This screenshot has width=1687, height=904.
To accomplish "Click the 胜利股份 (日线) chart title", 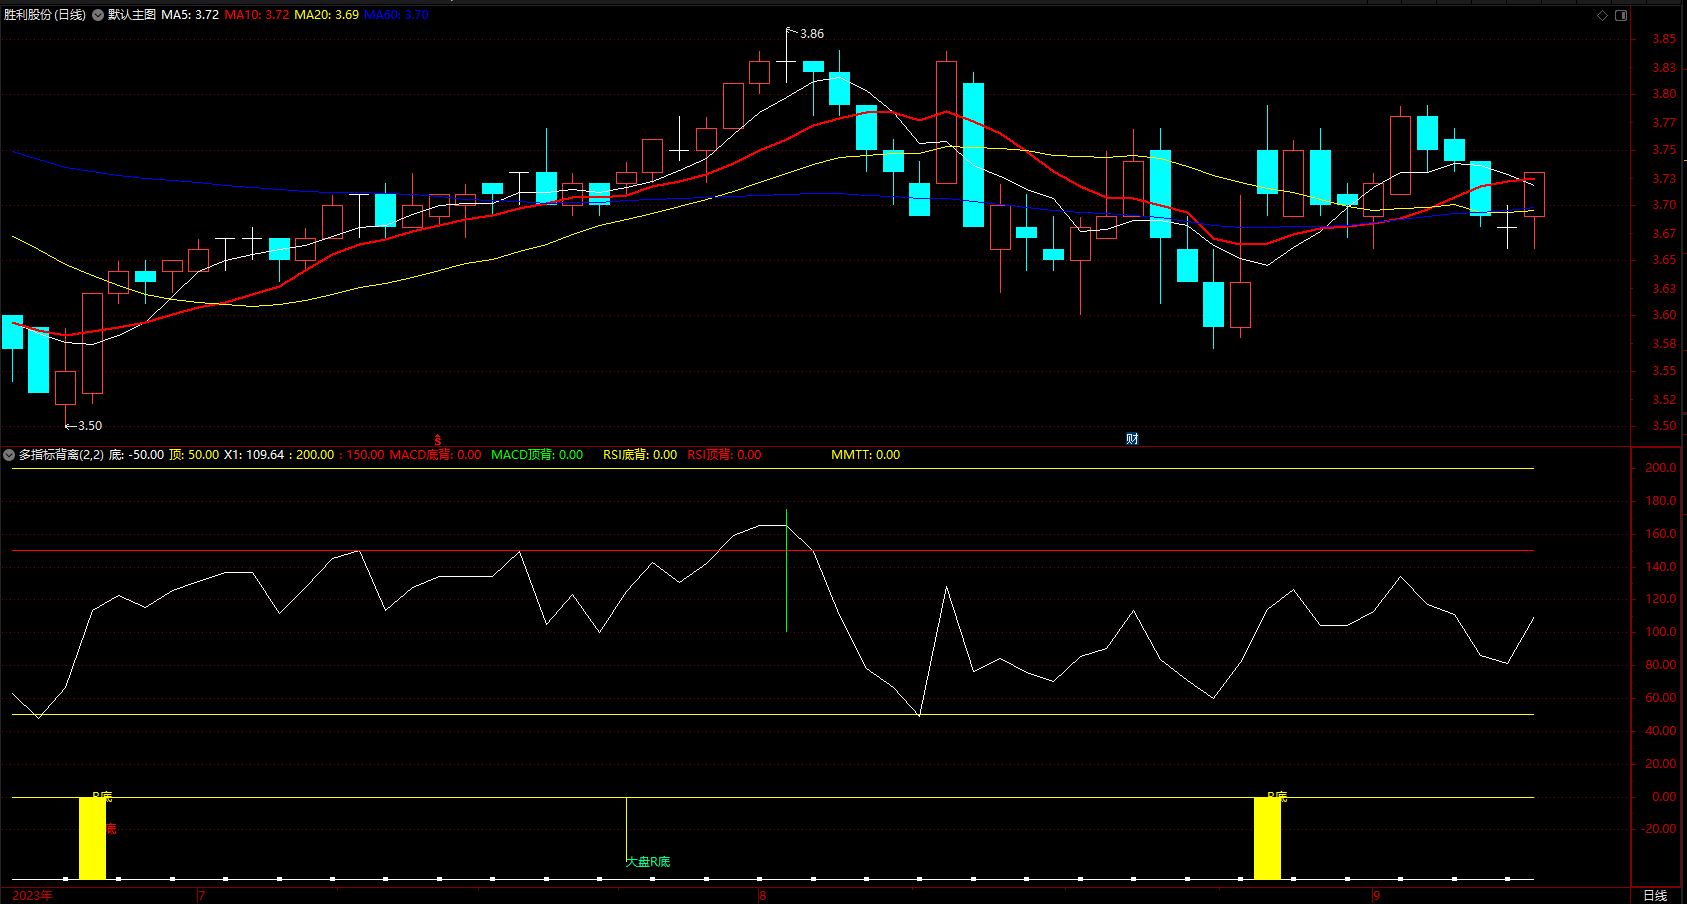I will pyautogui.click(x=45, y=15).
